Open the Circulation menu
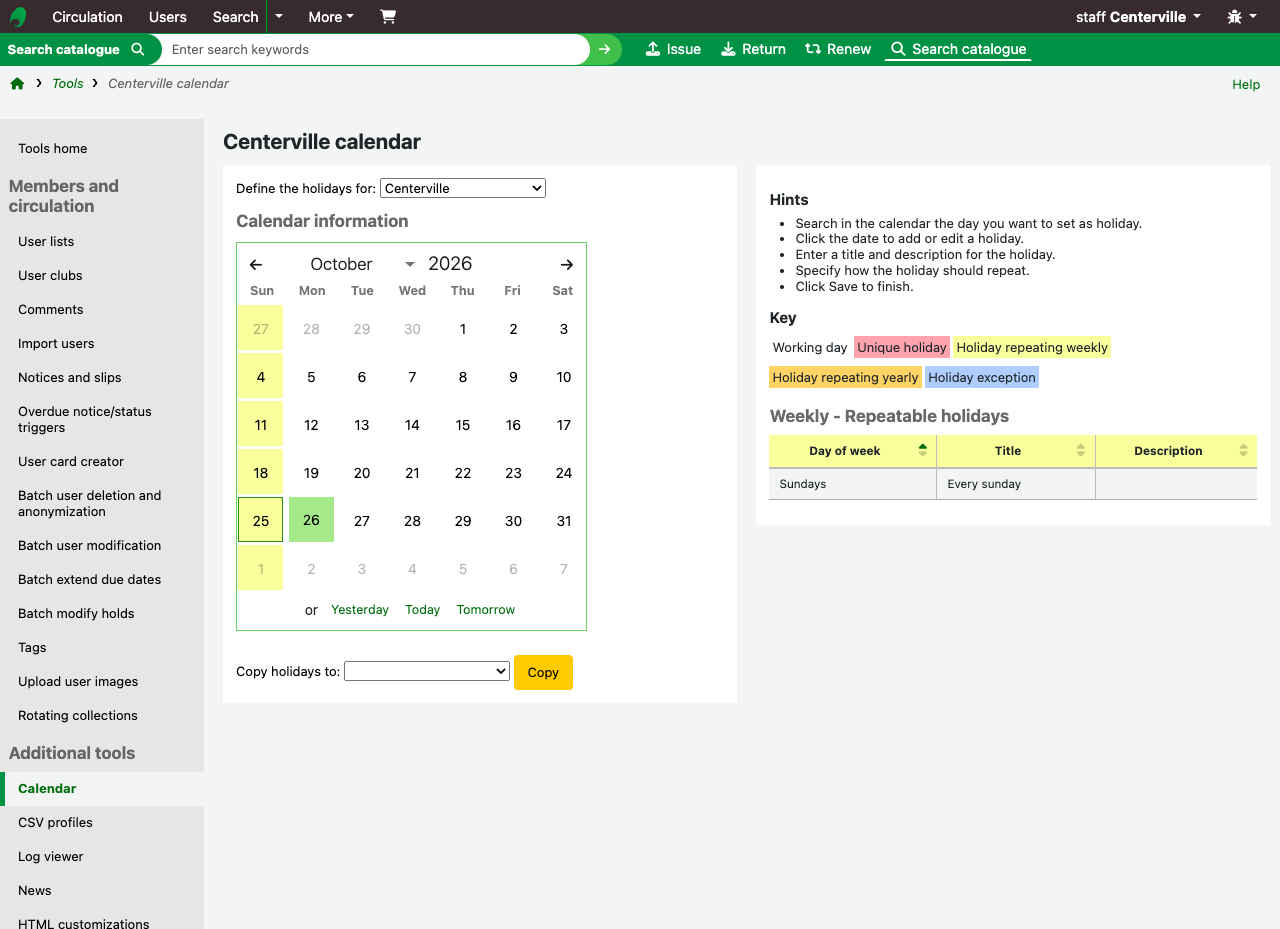Image resolution: width=1280 pixels, height=929 pixels. click(x=87, y=17)
